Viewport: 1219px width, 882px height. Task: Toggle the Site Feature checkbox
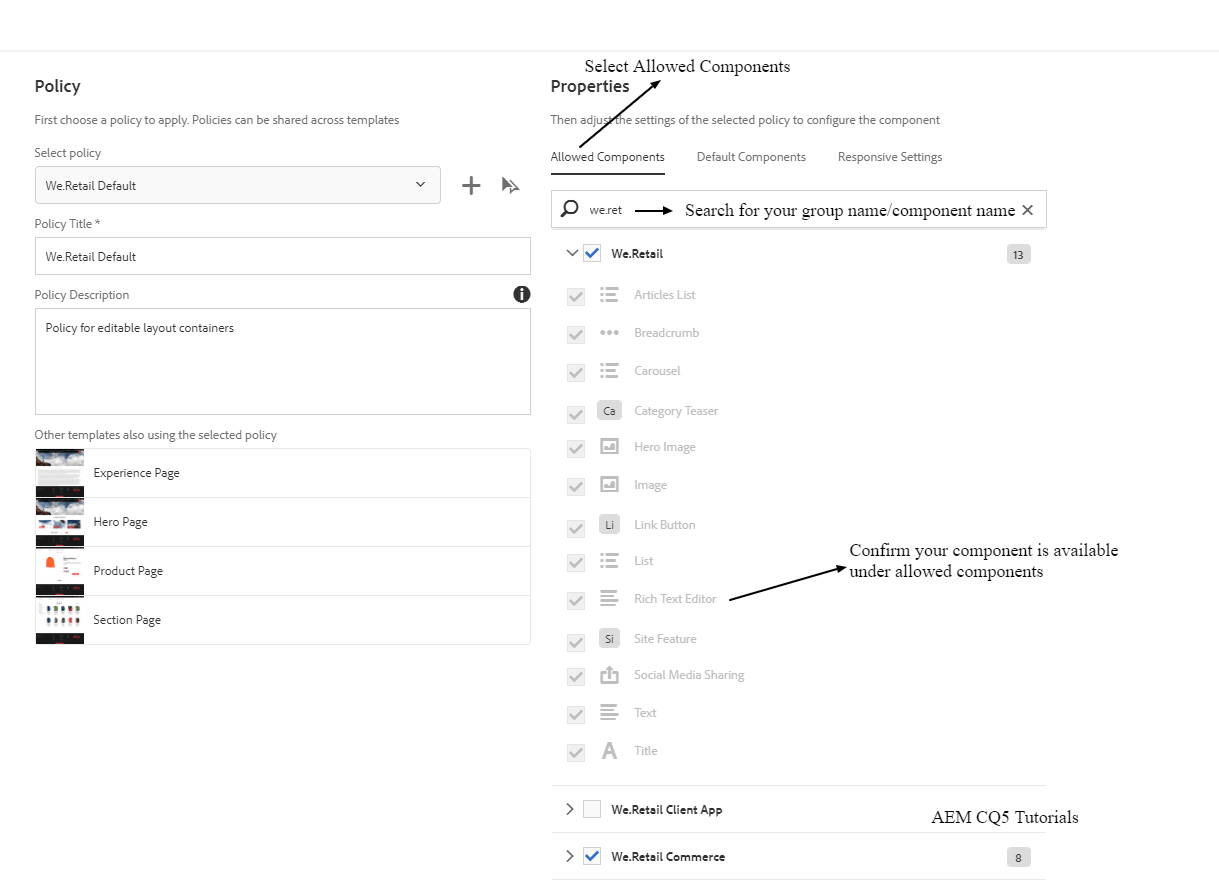(576, 643)
